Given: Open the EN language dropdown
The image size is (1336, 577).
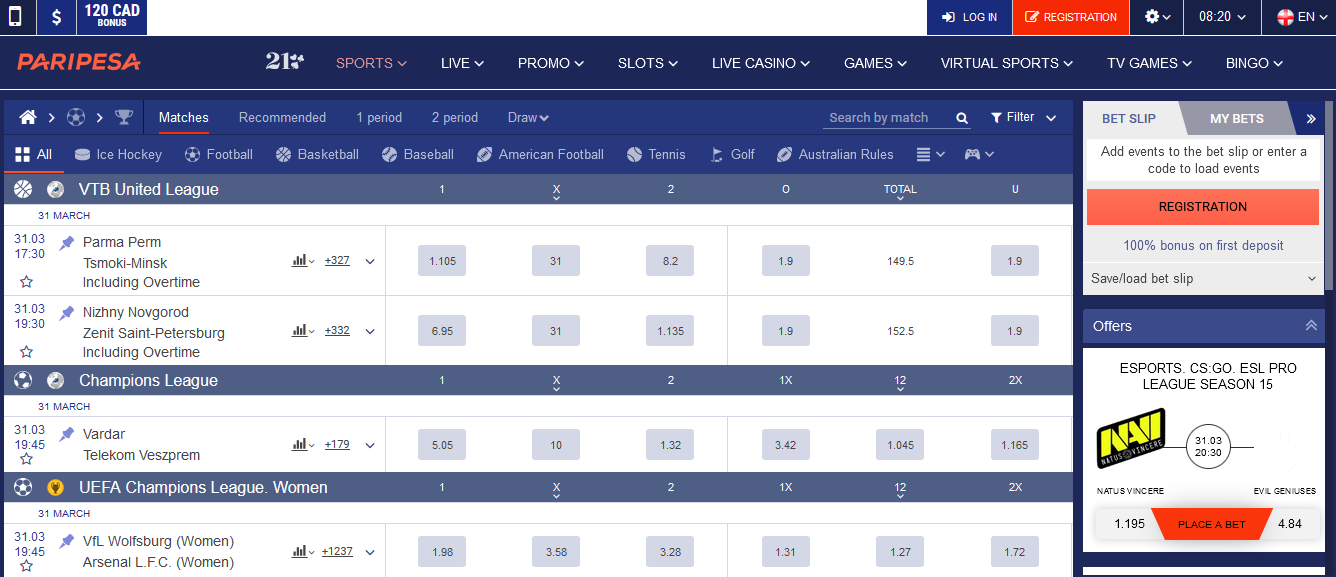Looking at the screenshot, I should pos(1301,17).
